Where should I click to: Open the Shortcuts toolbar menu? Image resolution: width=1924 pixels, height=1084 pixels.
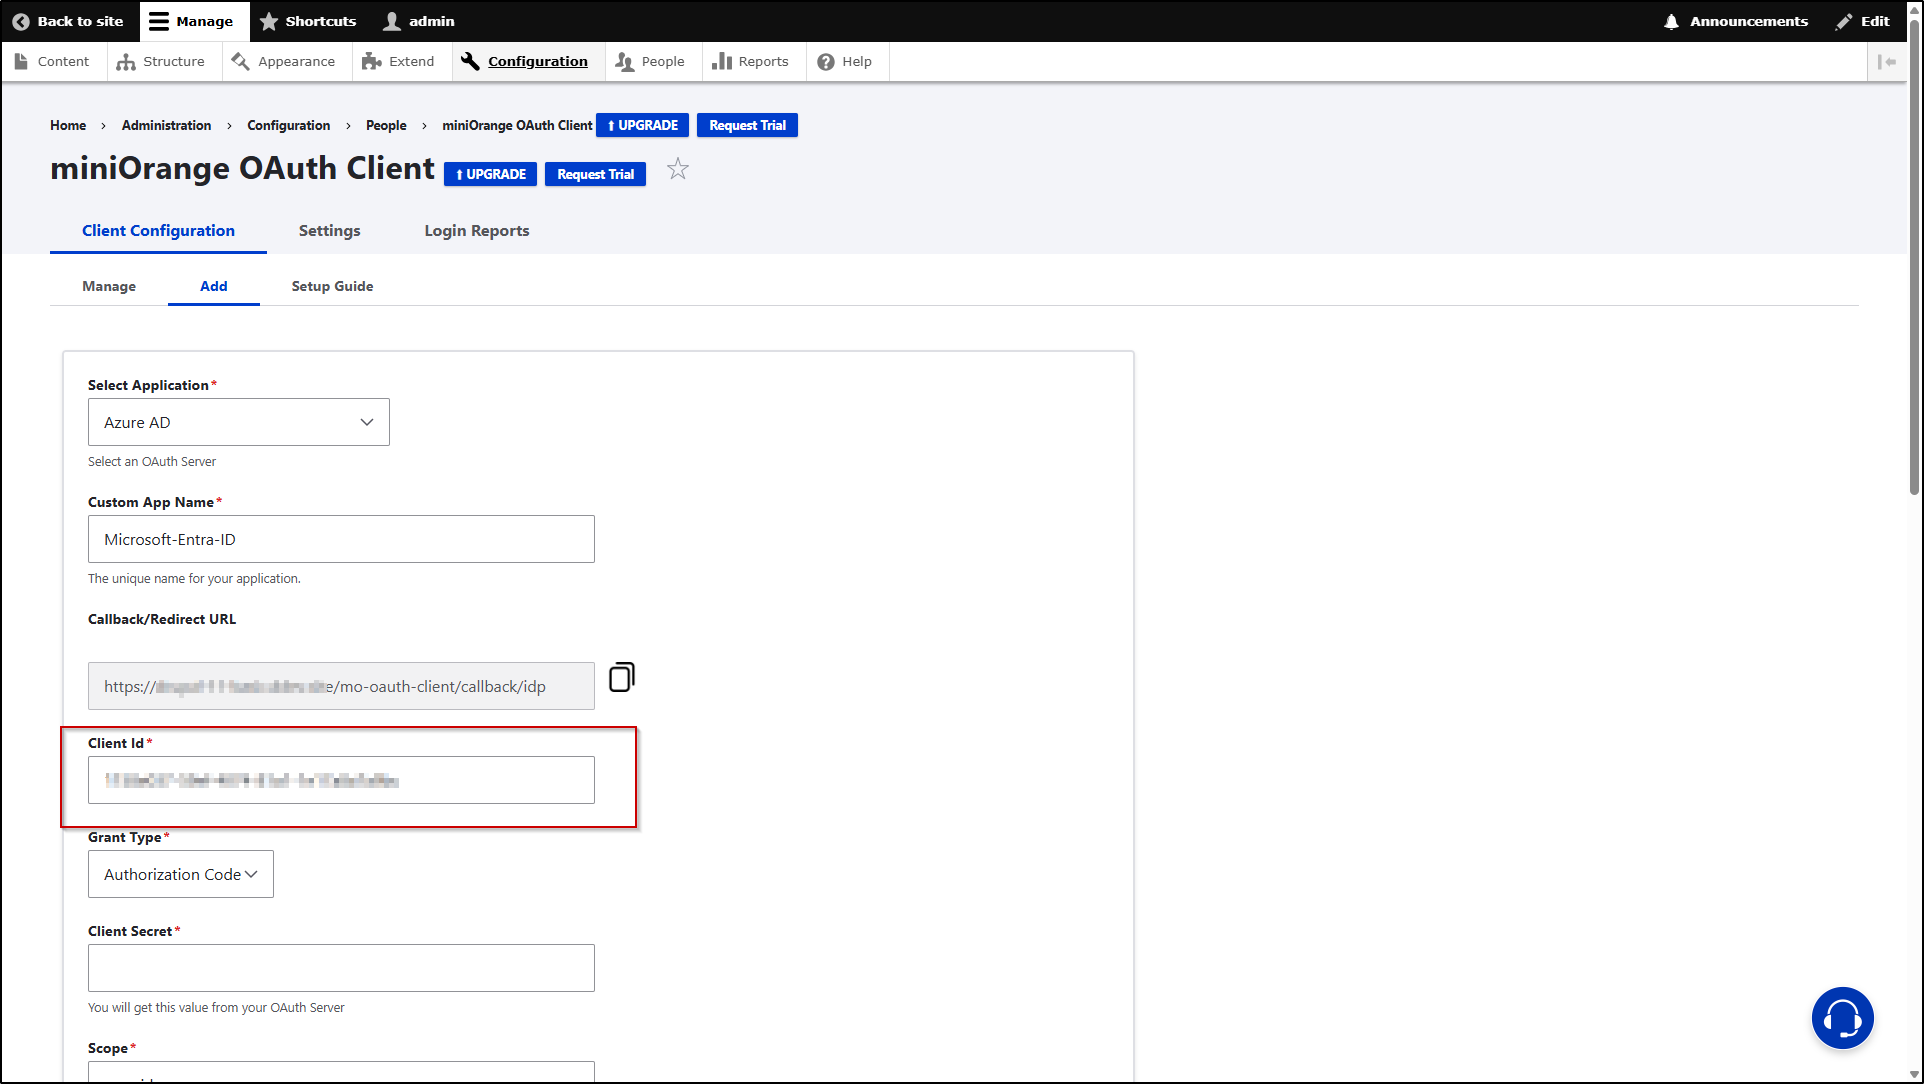click(x=308, y=21)
